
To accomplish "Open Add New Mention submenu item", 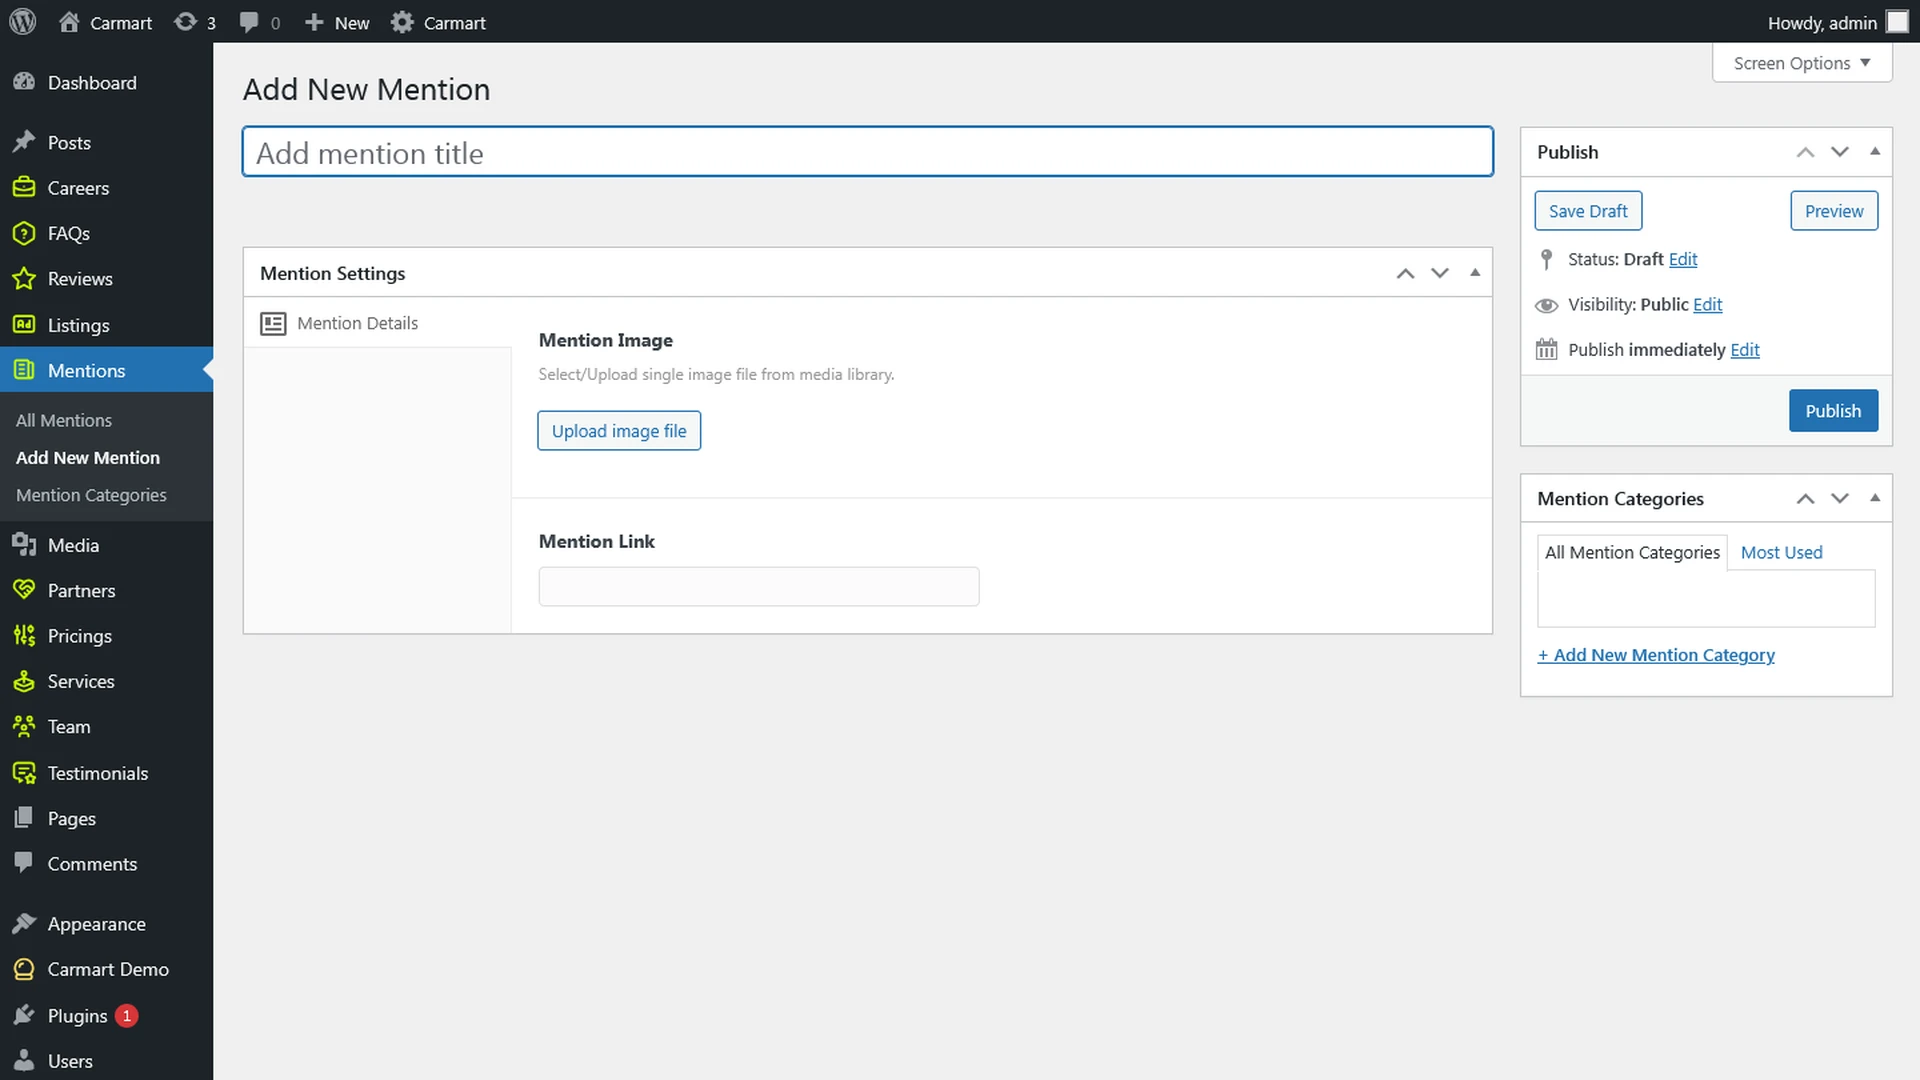I will point(88,457).
